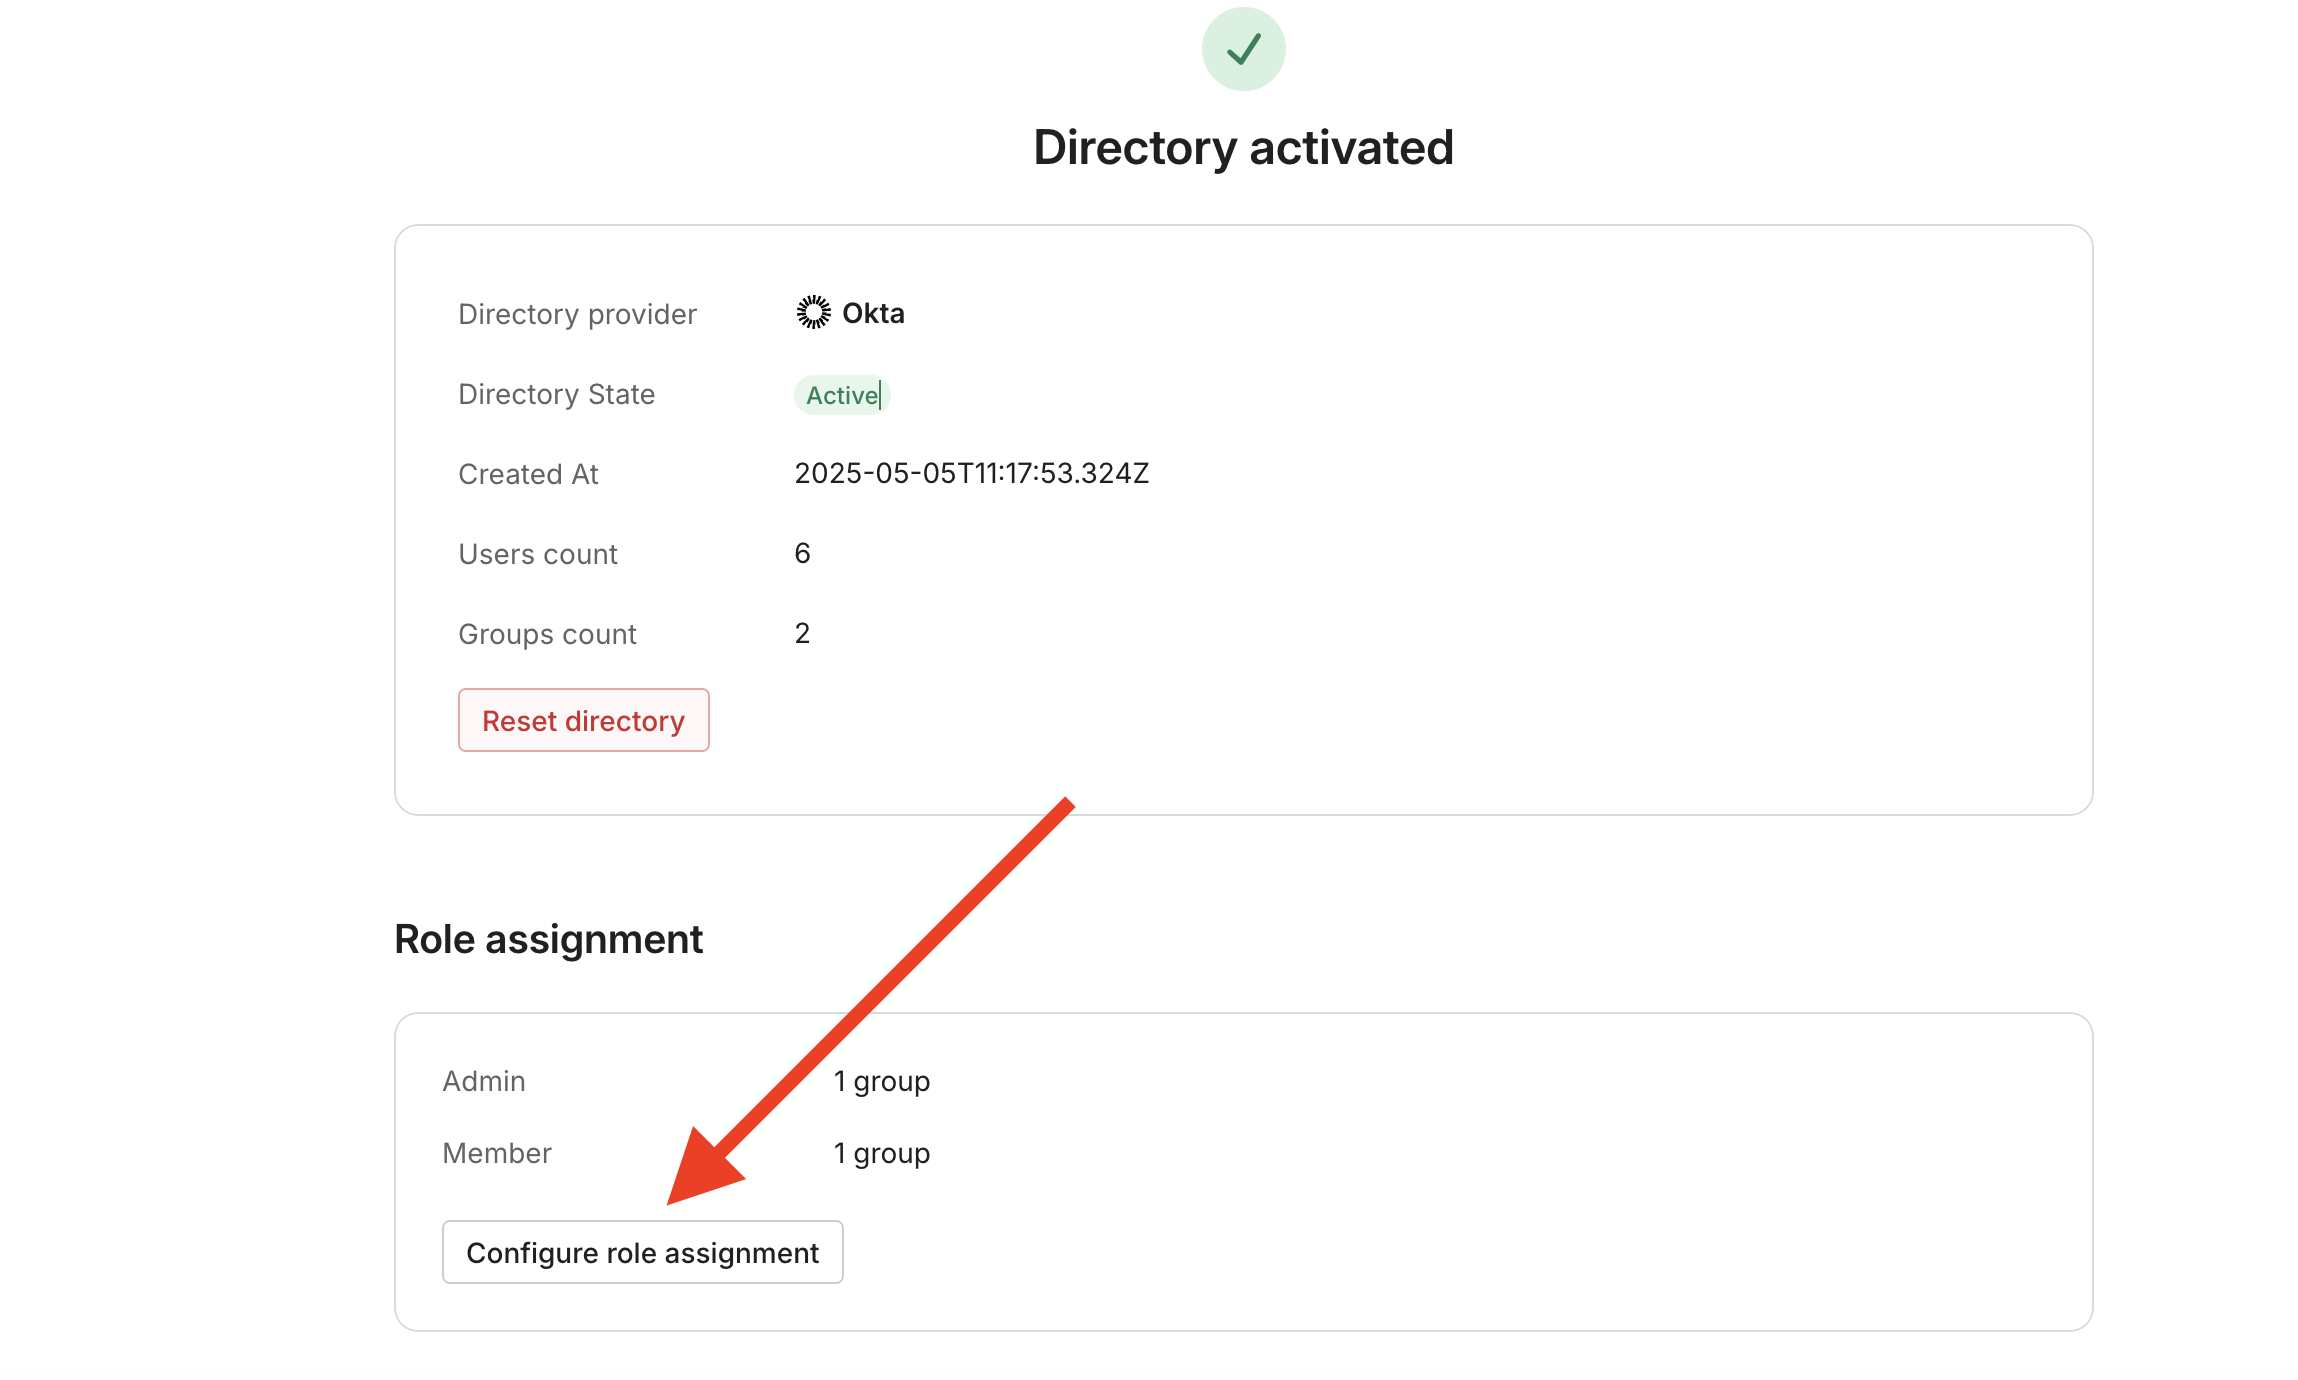Click the Users count value 6

click(802, 553)
